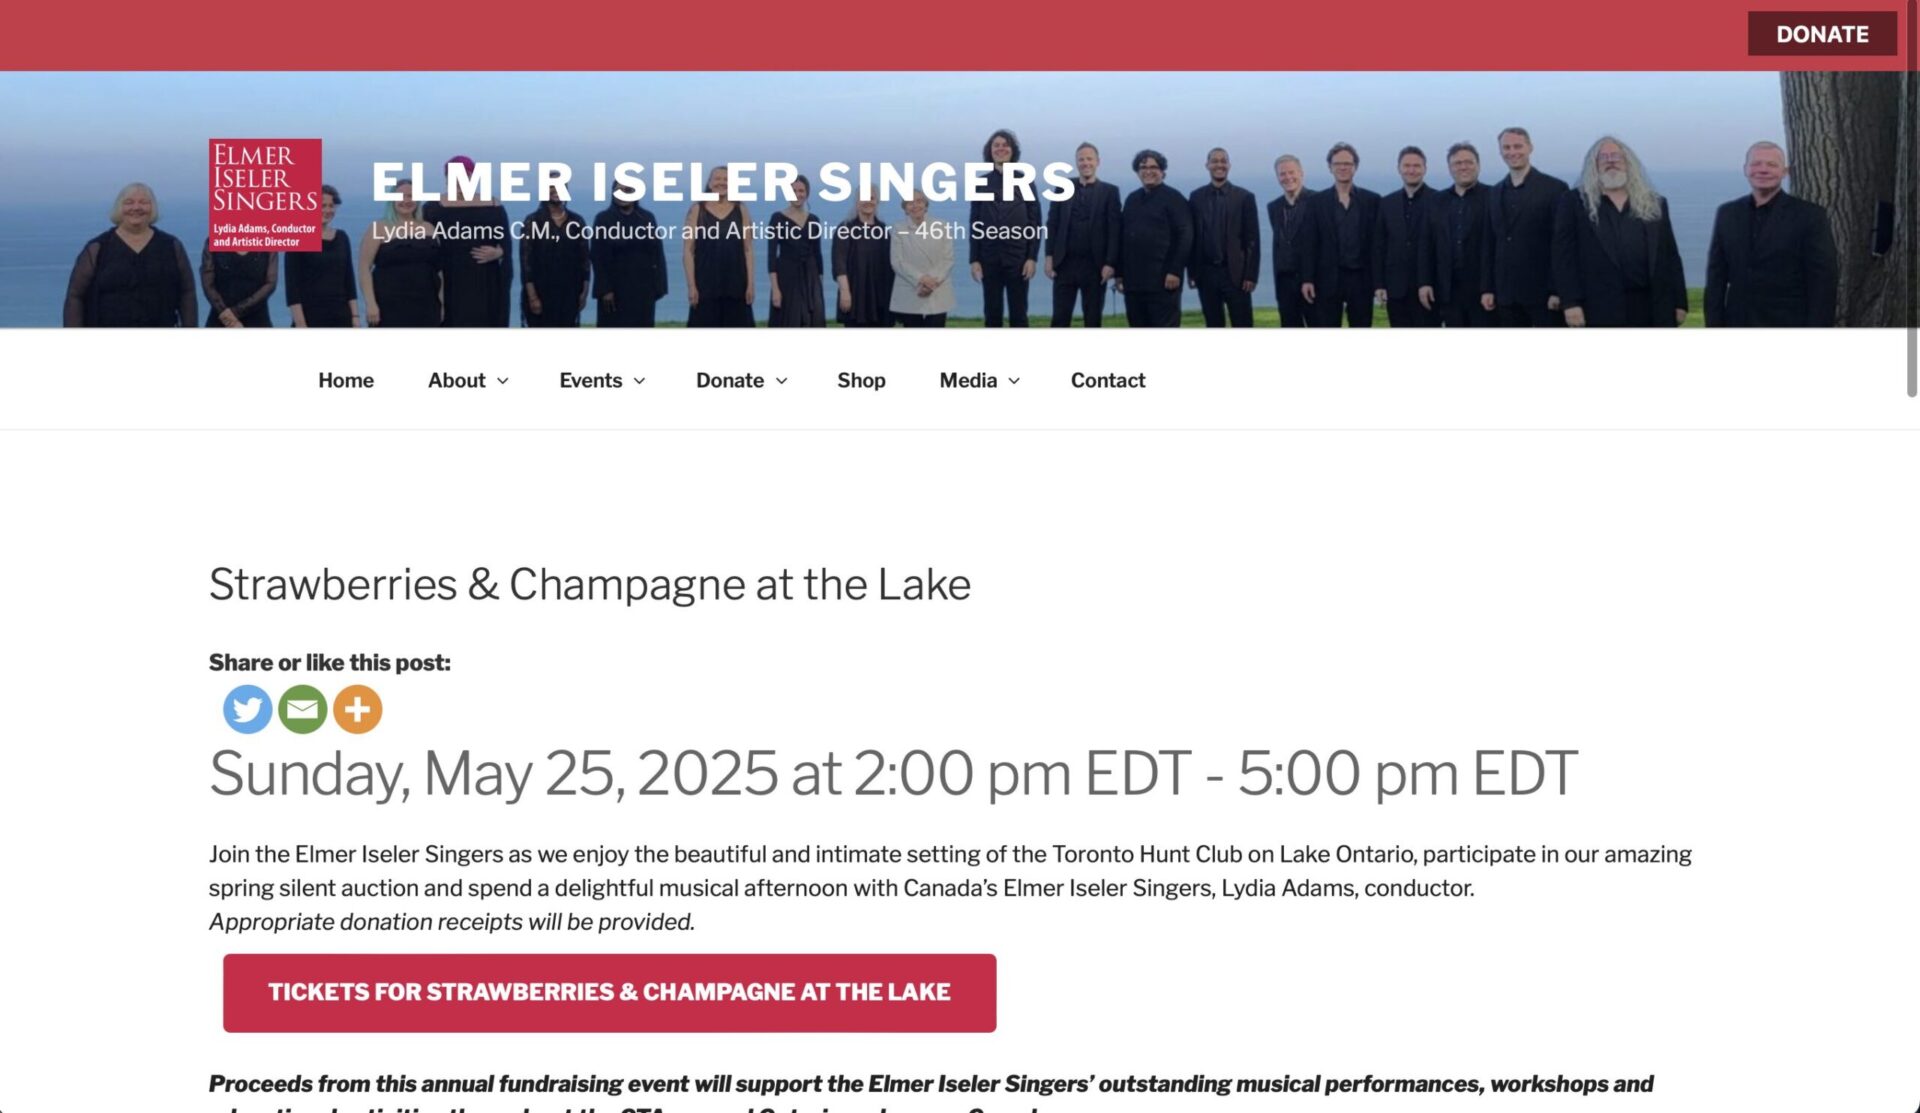This screenshot has height=1113, width=1920.
Task: Go to the Home menu item
Action: point(346,380)
